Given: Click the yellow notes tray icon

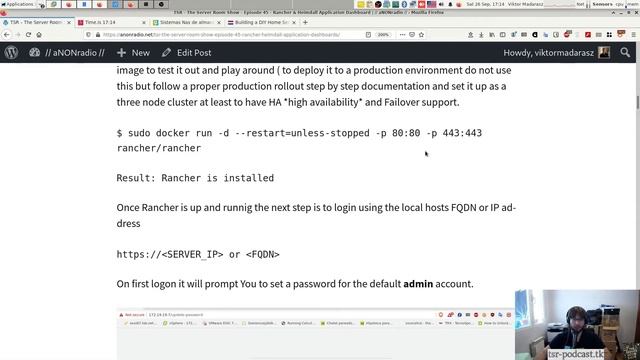Looking at the screenshot, I should click(x=361, y=4).
